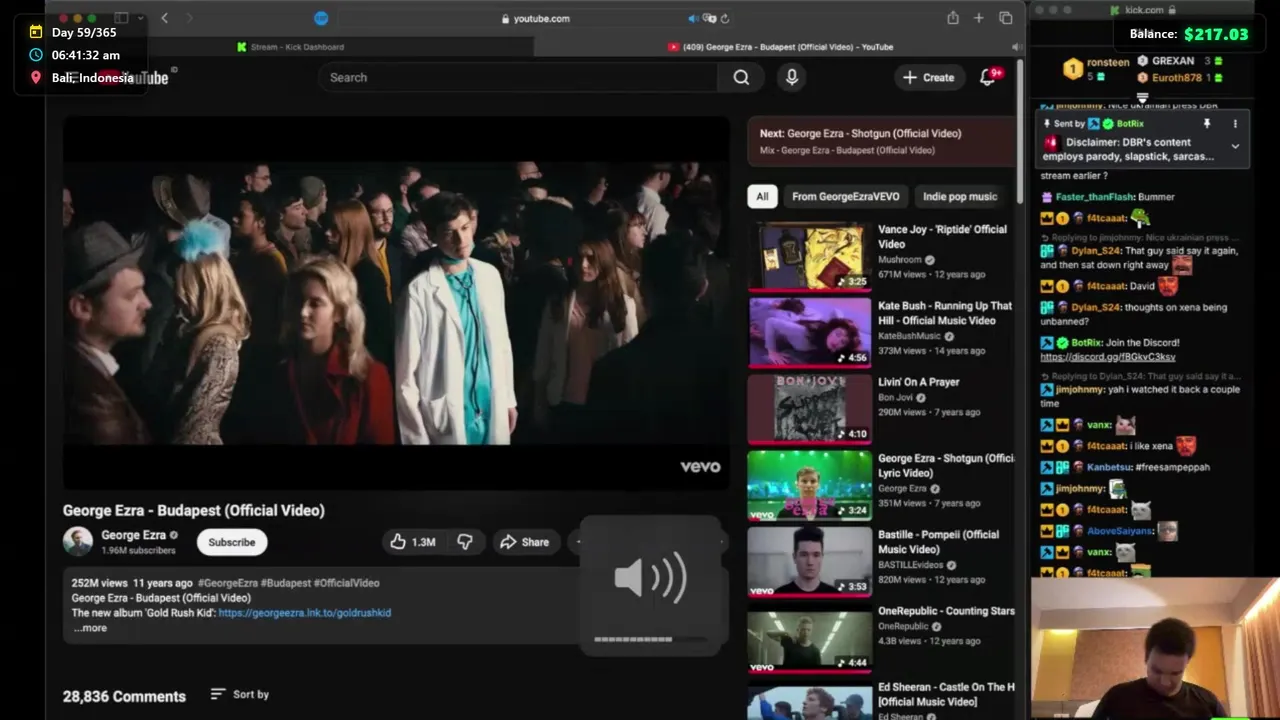
Task: Click into the YouTube Search field
Action: pos(518,77)
